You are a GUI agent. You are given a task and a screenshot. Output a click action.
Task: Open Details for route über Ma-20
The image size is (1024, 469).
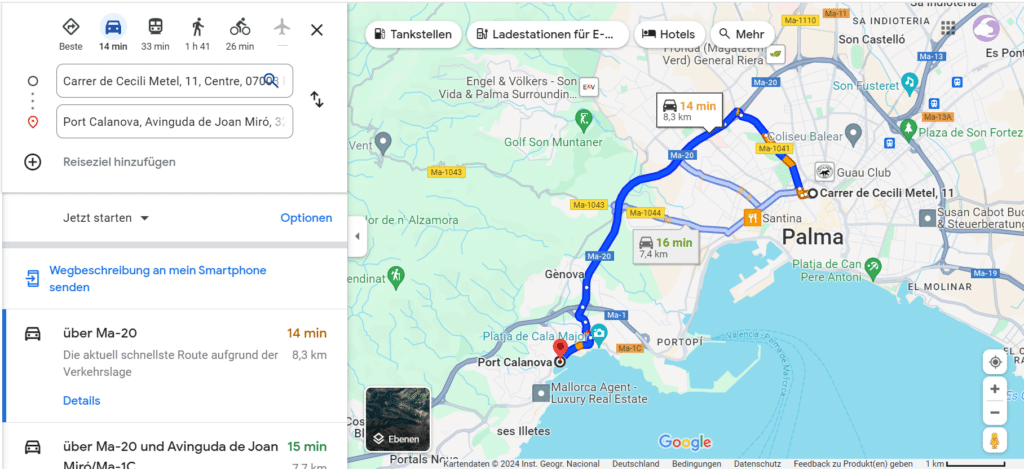82,400
